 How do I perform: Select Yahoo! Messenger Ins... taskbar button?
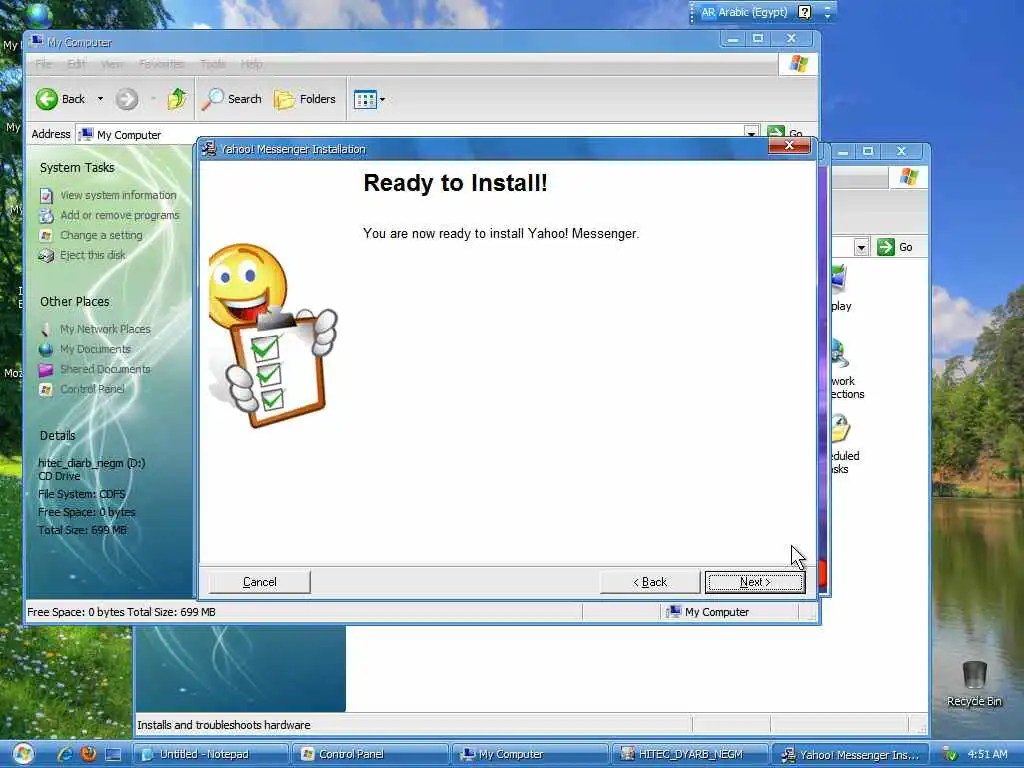[x=850, y=754]
